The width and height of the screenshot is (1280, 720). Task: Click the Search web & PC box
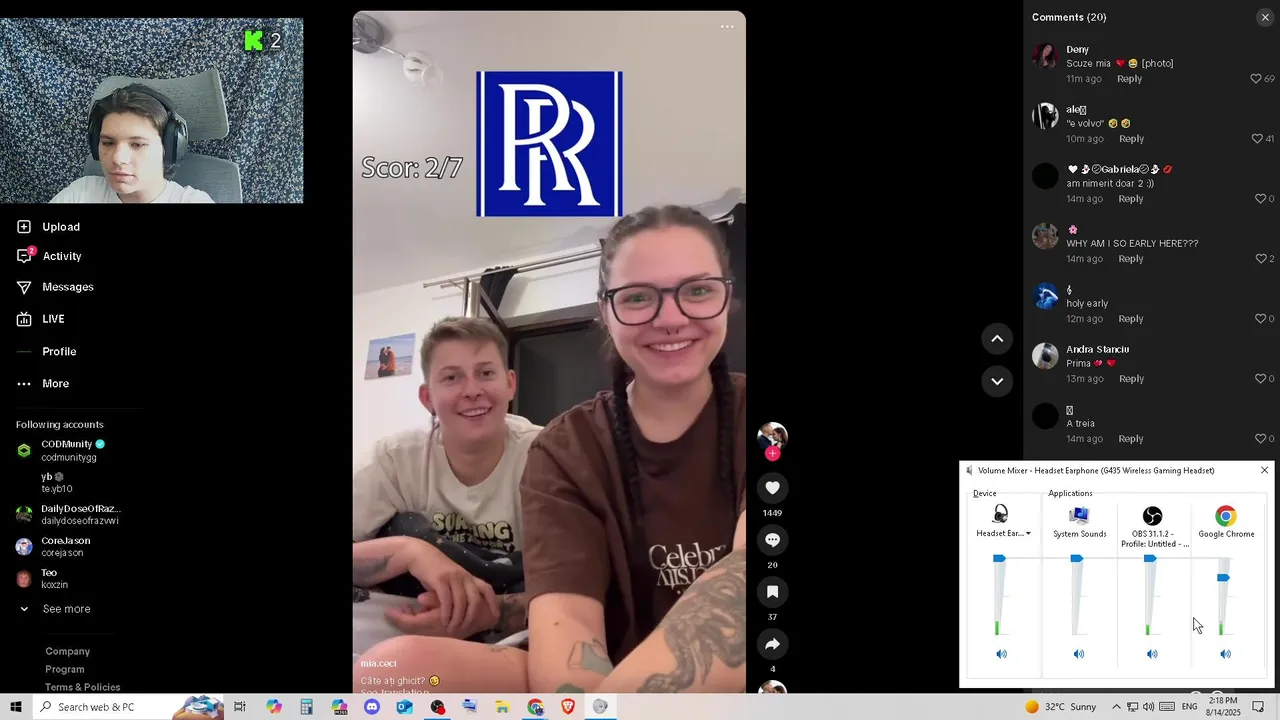coord(128,707)
